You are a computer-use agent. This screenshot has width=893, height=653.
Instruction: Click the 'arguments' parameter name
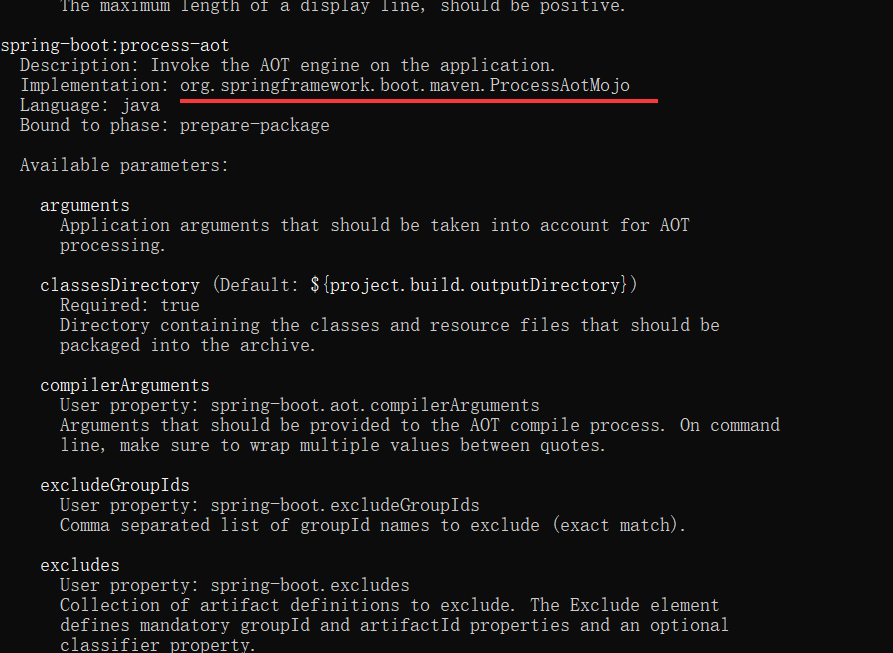(85, 206)
